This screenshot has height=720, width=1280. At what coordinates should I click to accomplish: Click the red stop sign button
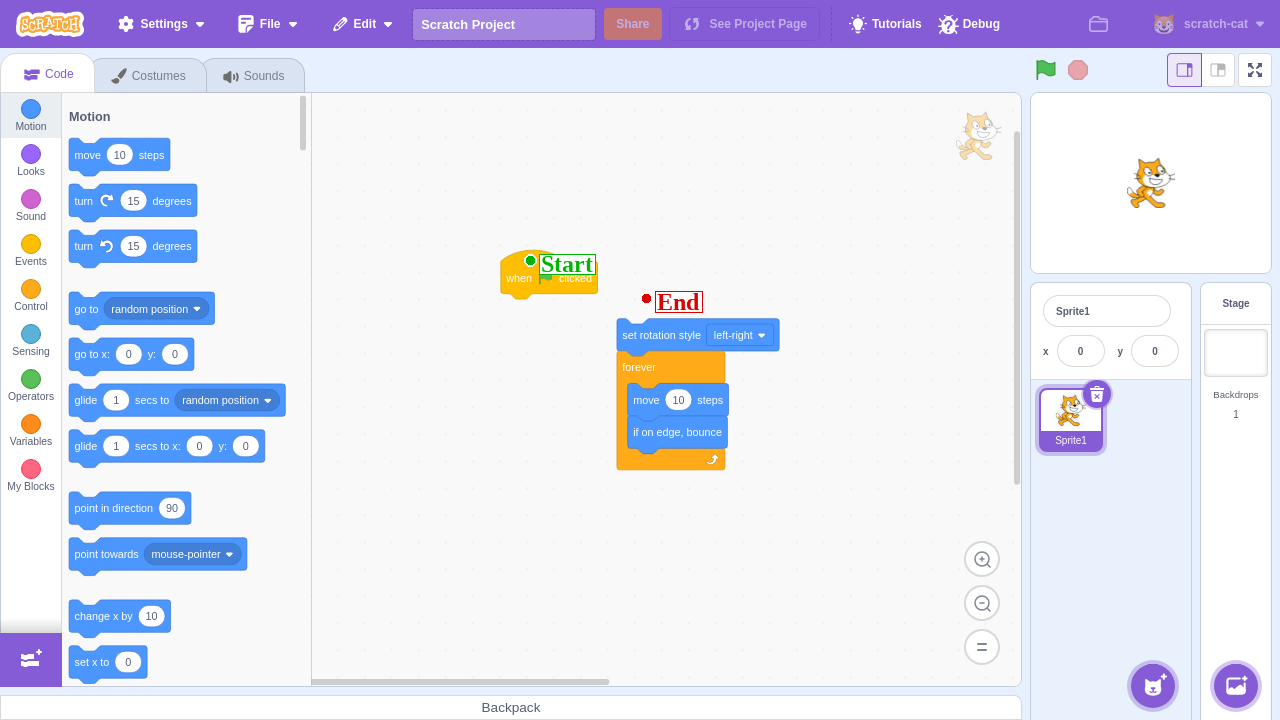(1078, 70)
